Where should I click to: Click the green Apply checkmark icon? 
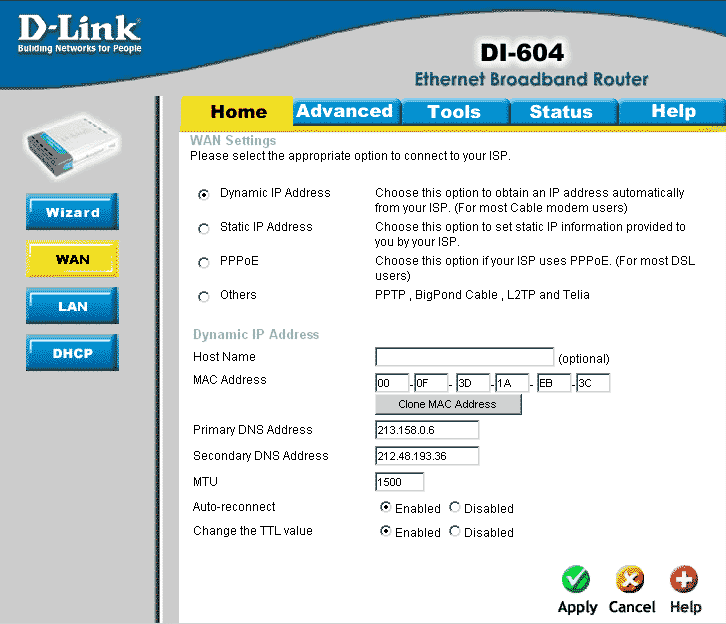pos(576,579)
